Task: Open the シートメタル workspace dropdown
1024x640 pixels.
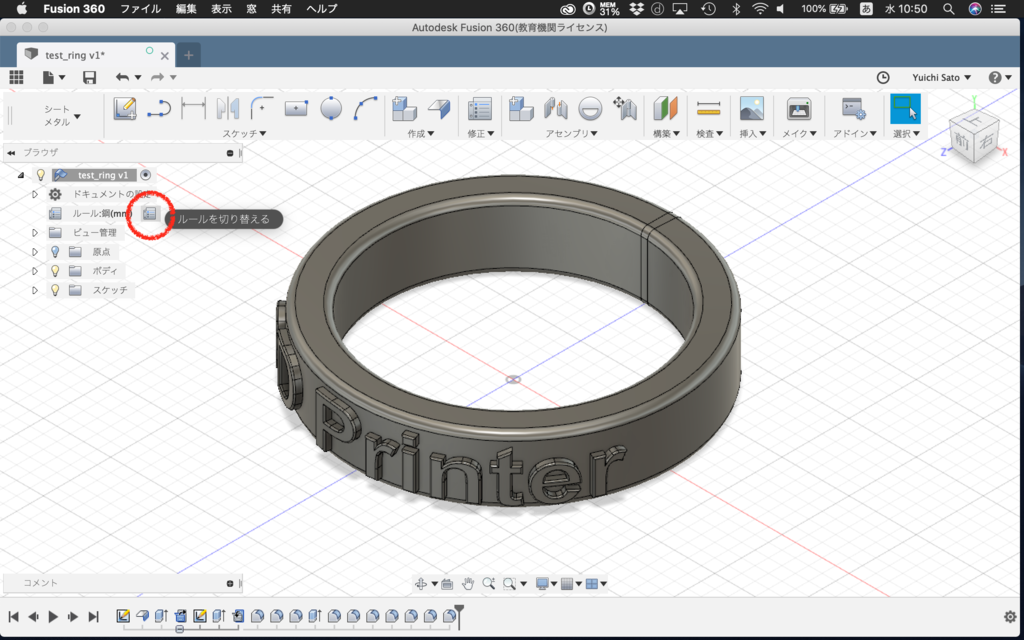Action: 61,116
